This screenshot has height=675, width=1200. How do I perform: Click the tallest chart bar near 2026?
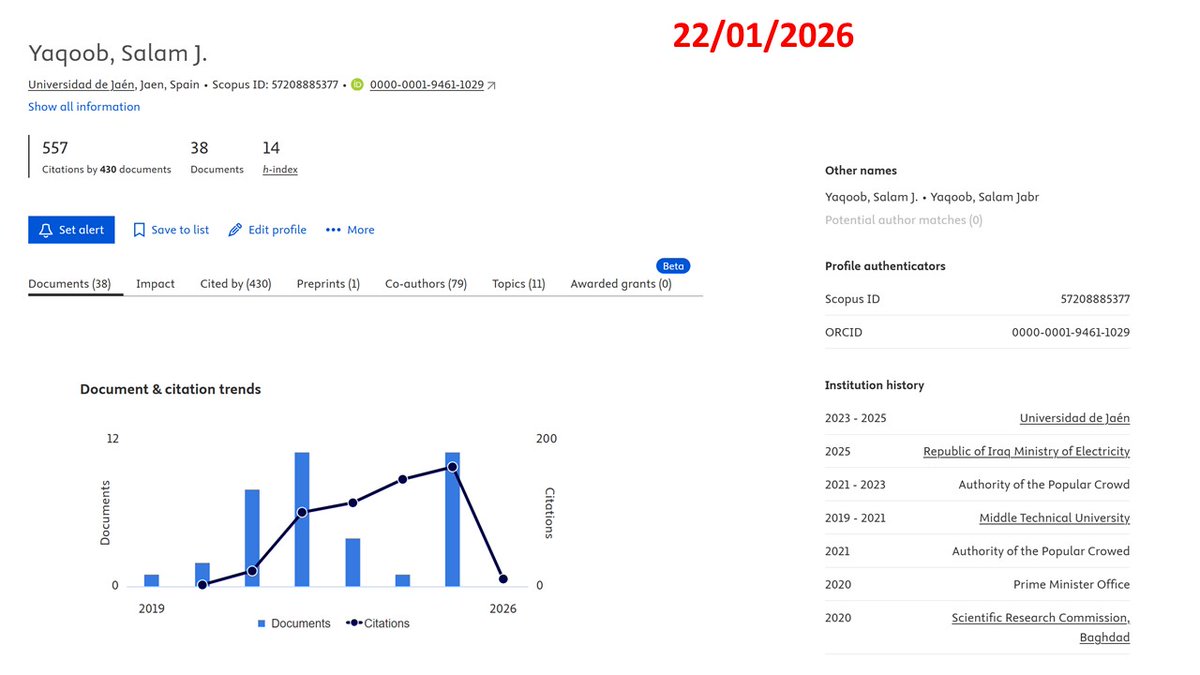click(452, 519)
